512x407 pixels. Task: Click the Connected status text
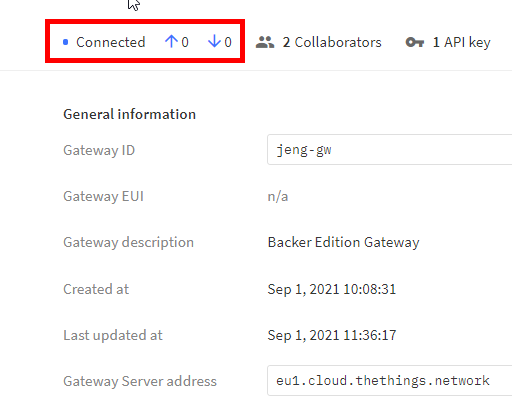click(111, 42)
